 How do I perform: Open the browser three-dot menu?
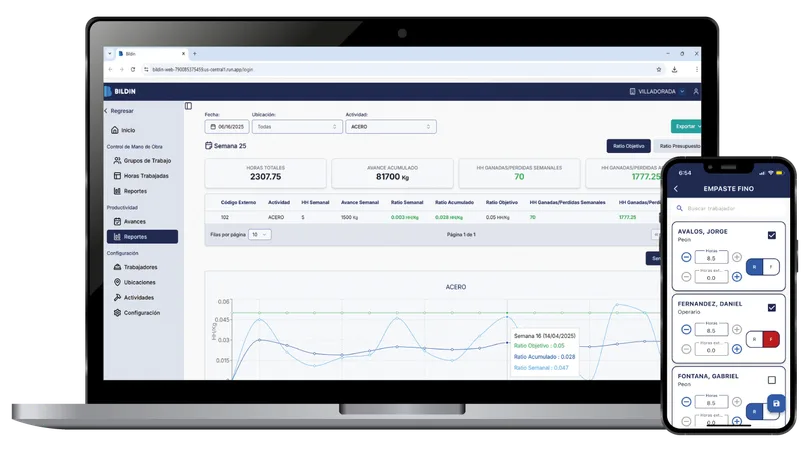[696, 69]
